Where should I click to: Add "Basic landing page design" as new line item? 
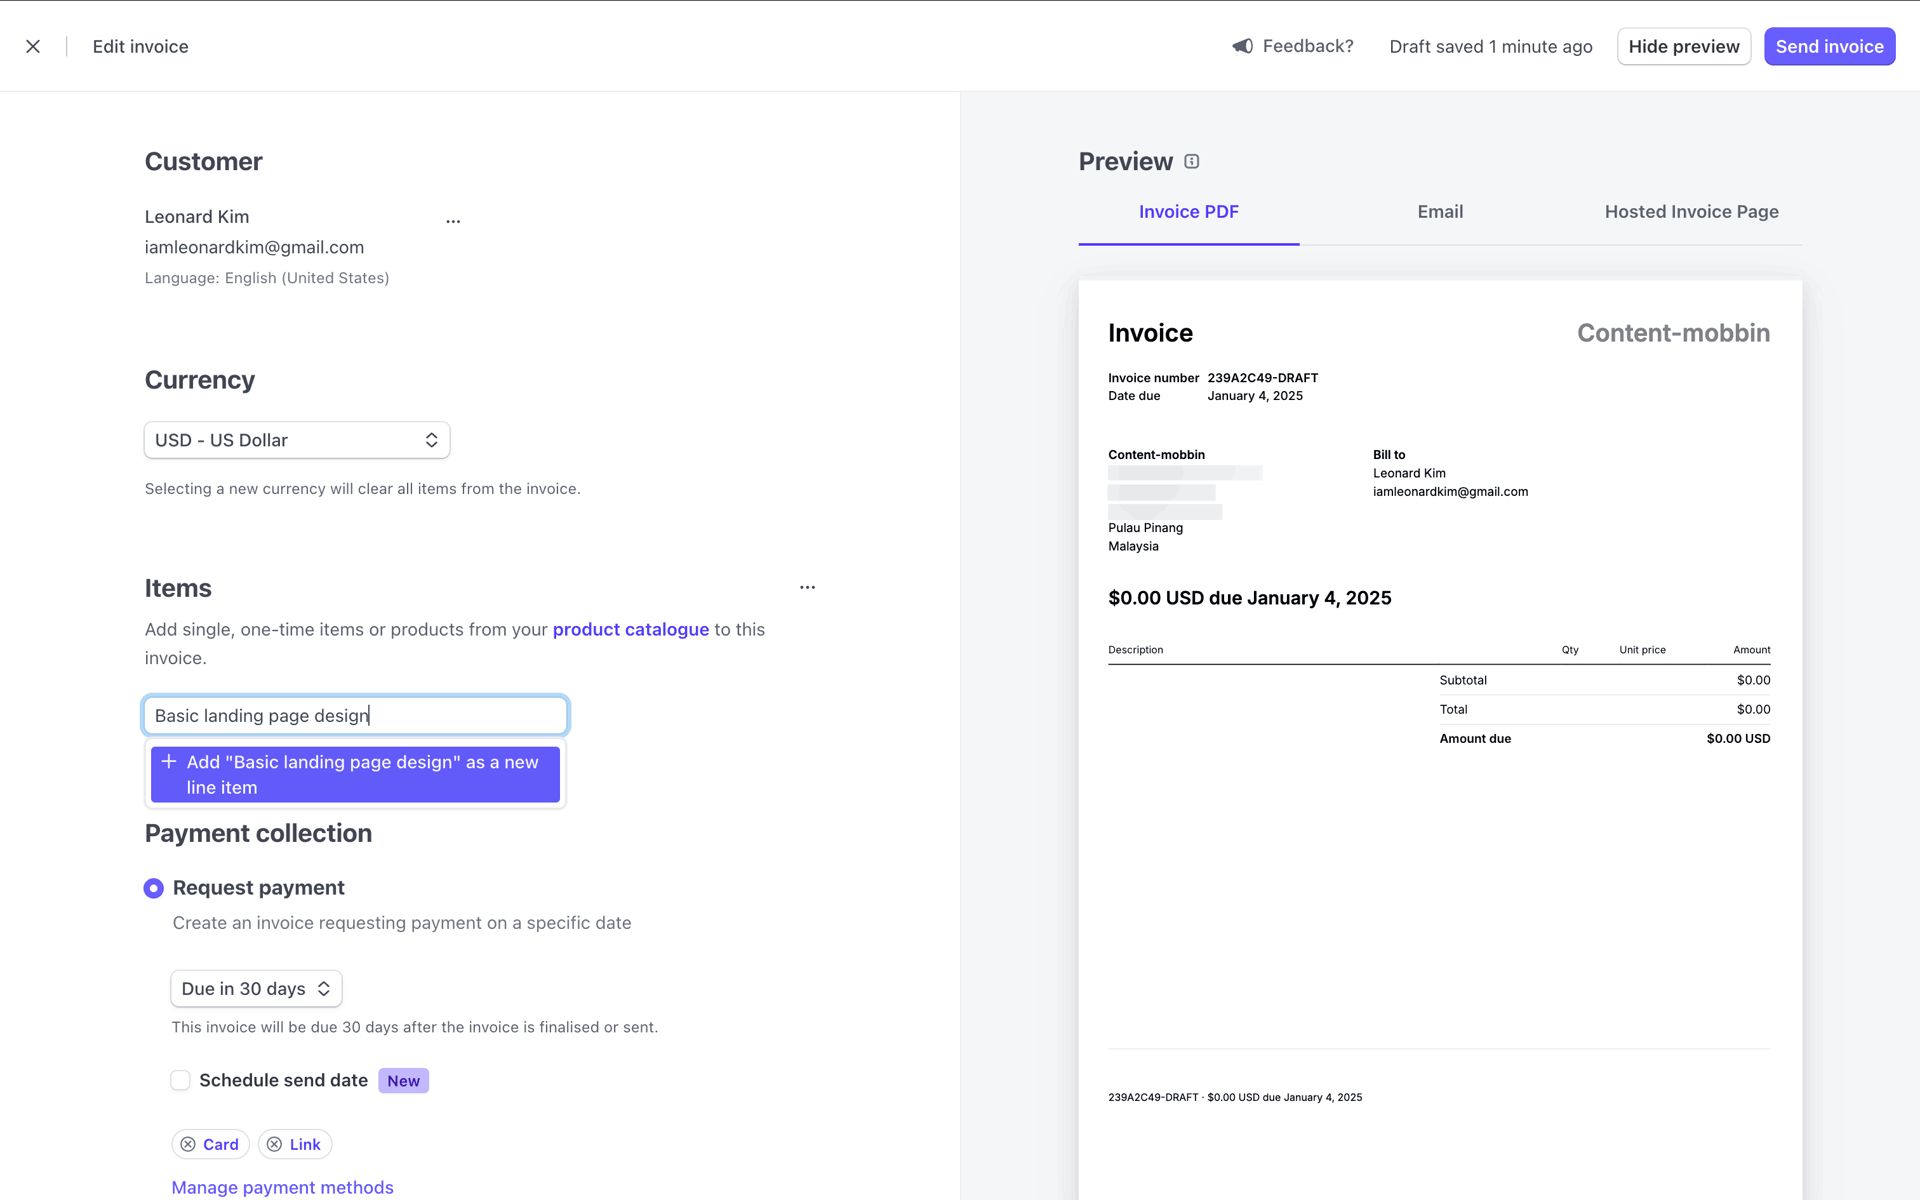pyautogui.click(x=355, y=774)
